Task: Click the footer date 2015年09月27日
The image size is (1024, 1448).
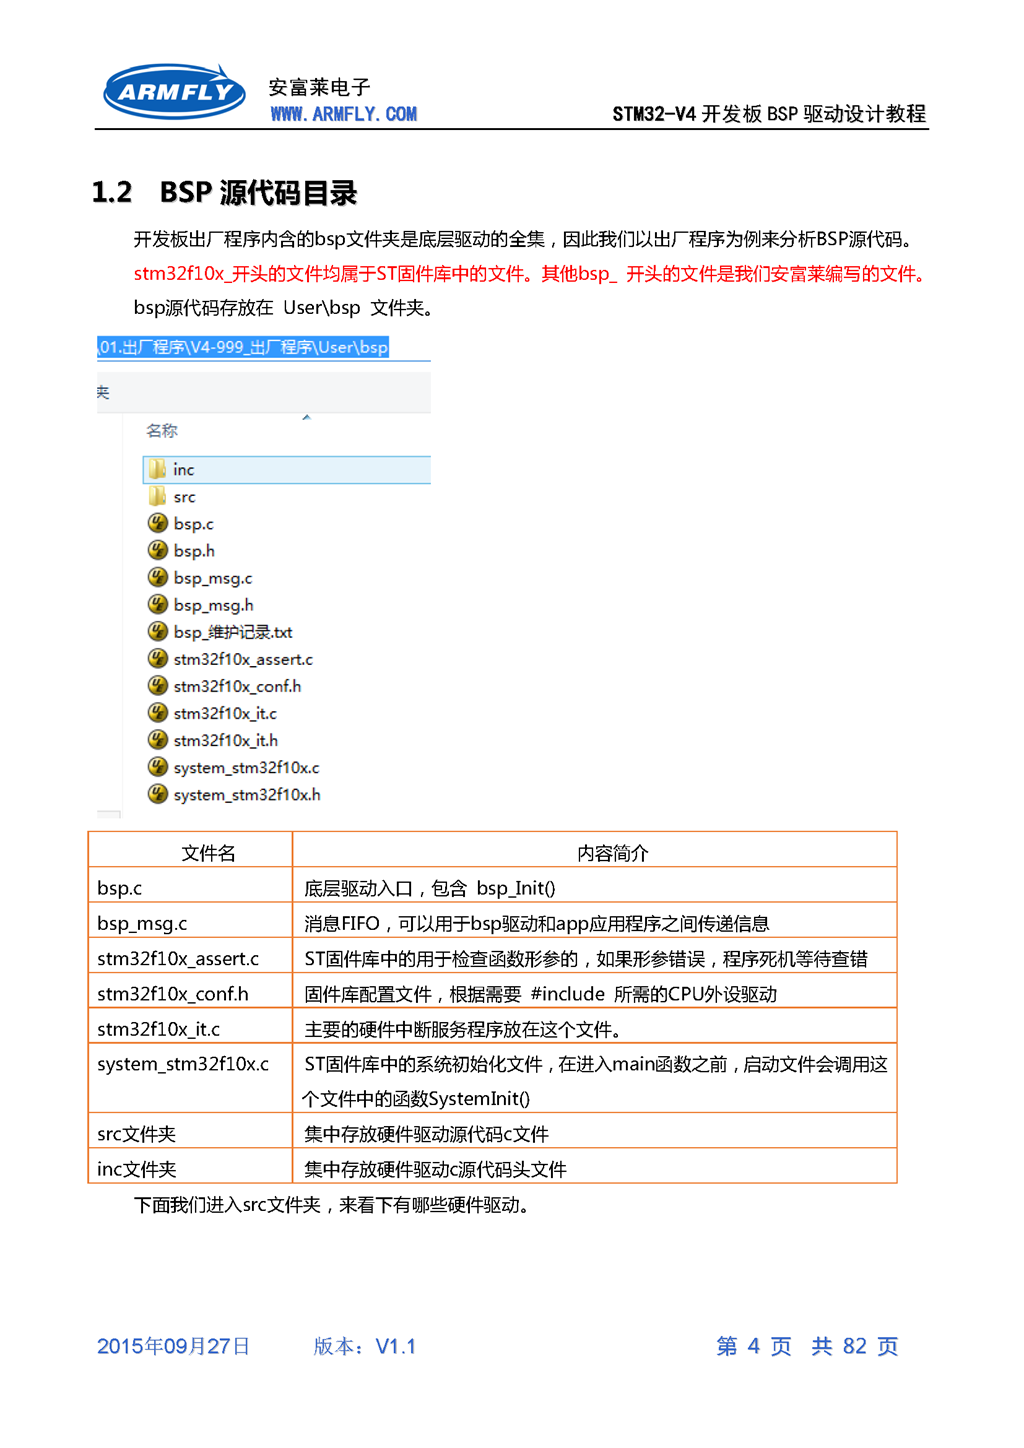Action: click(x=174, y=1346)
